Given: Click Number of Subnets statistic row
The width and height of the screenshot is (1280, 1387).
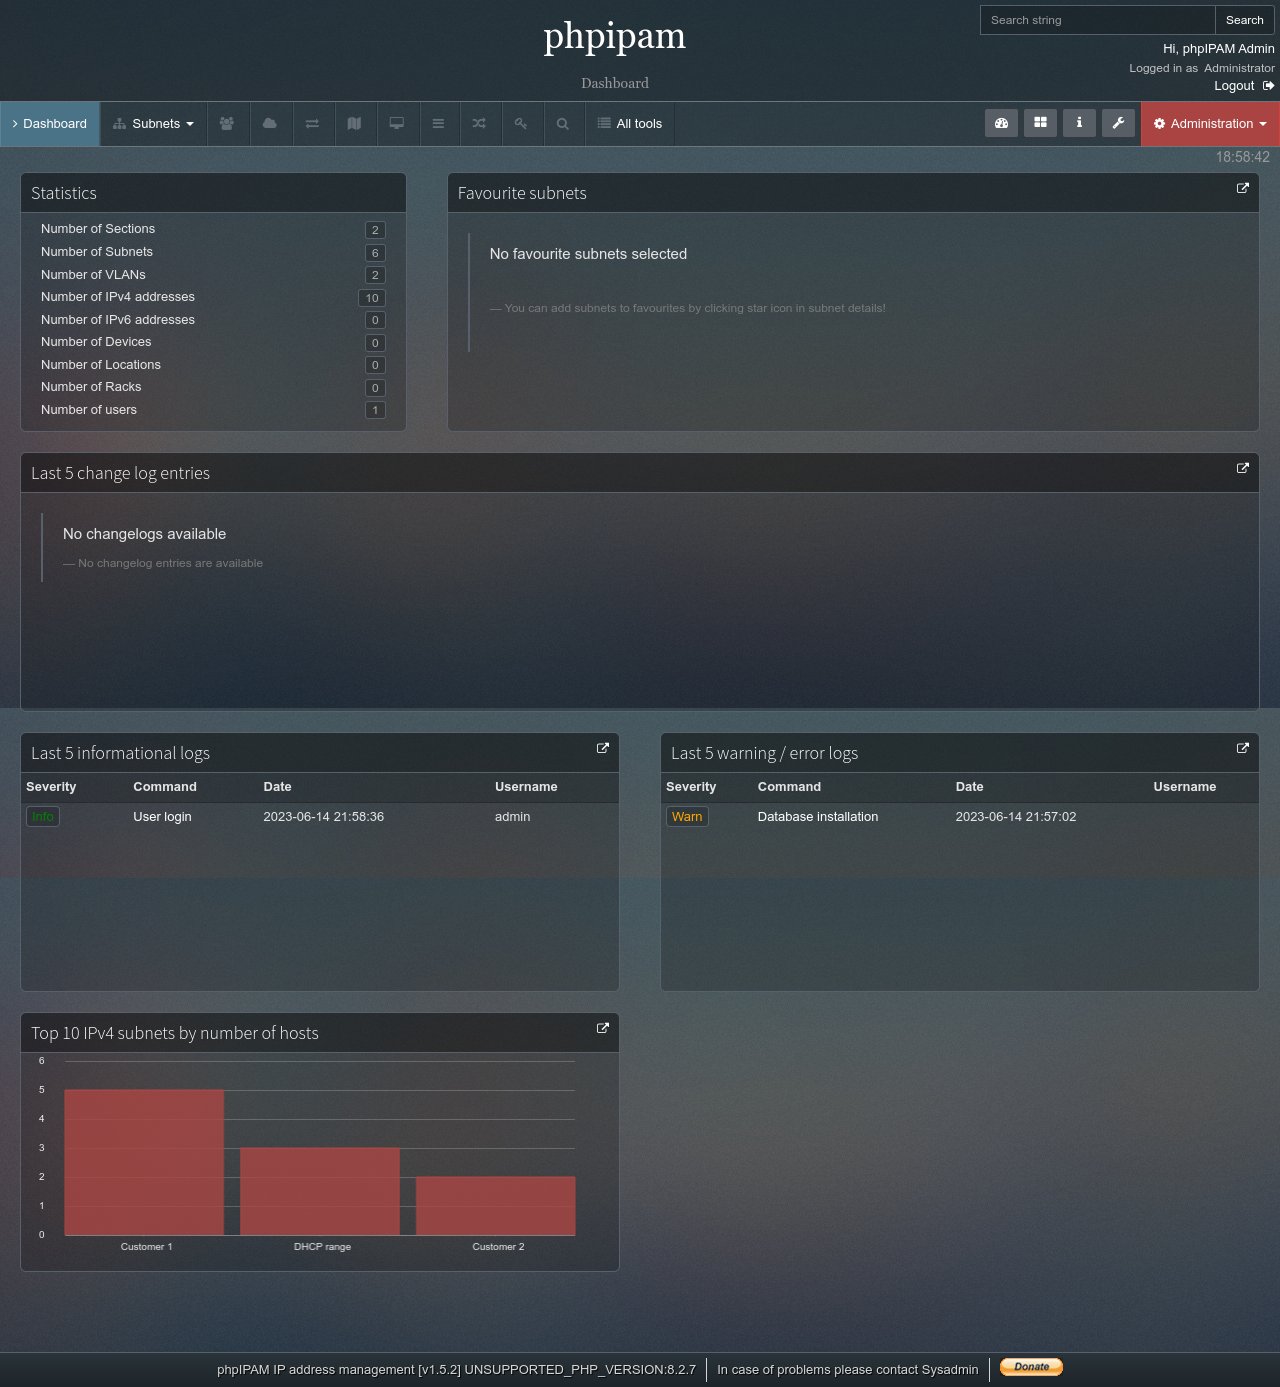Looking at the screenshot, I should (213, 252).
